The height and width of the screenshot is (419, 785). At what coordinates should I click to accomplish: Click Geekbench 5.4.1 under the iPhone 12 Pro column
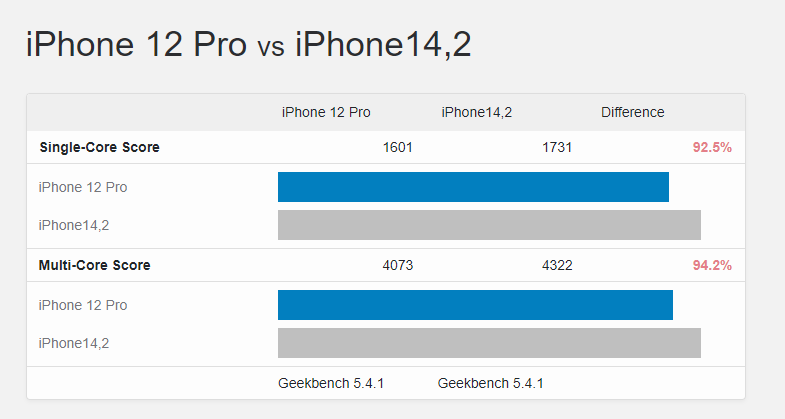(331, 383)
